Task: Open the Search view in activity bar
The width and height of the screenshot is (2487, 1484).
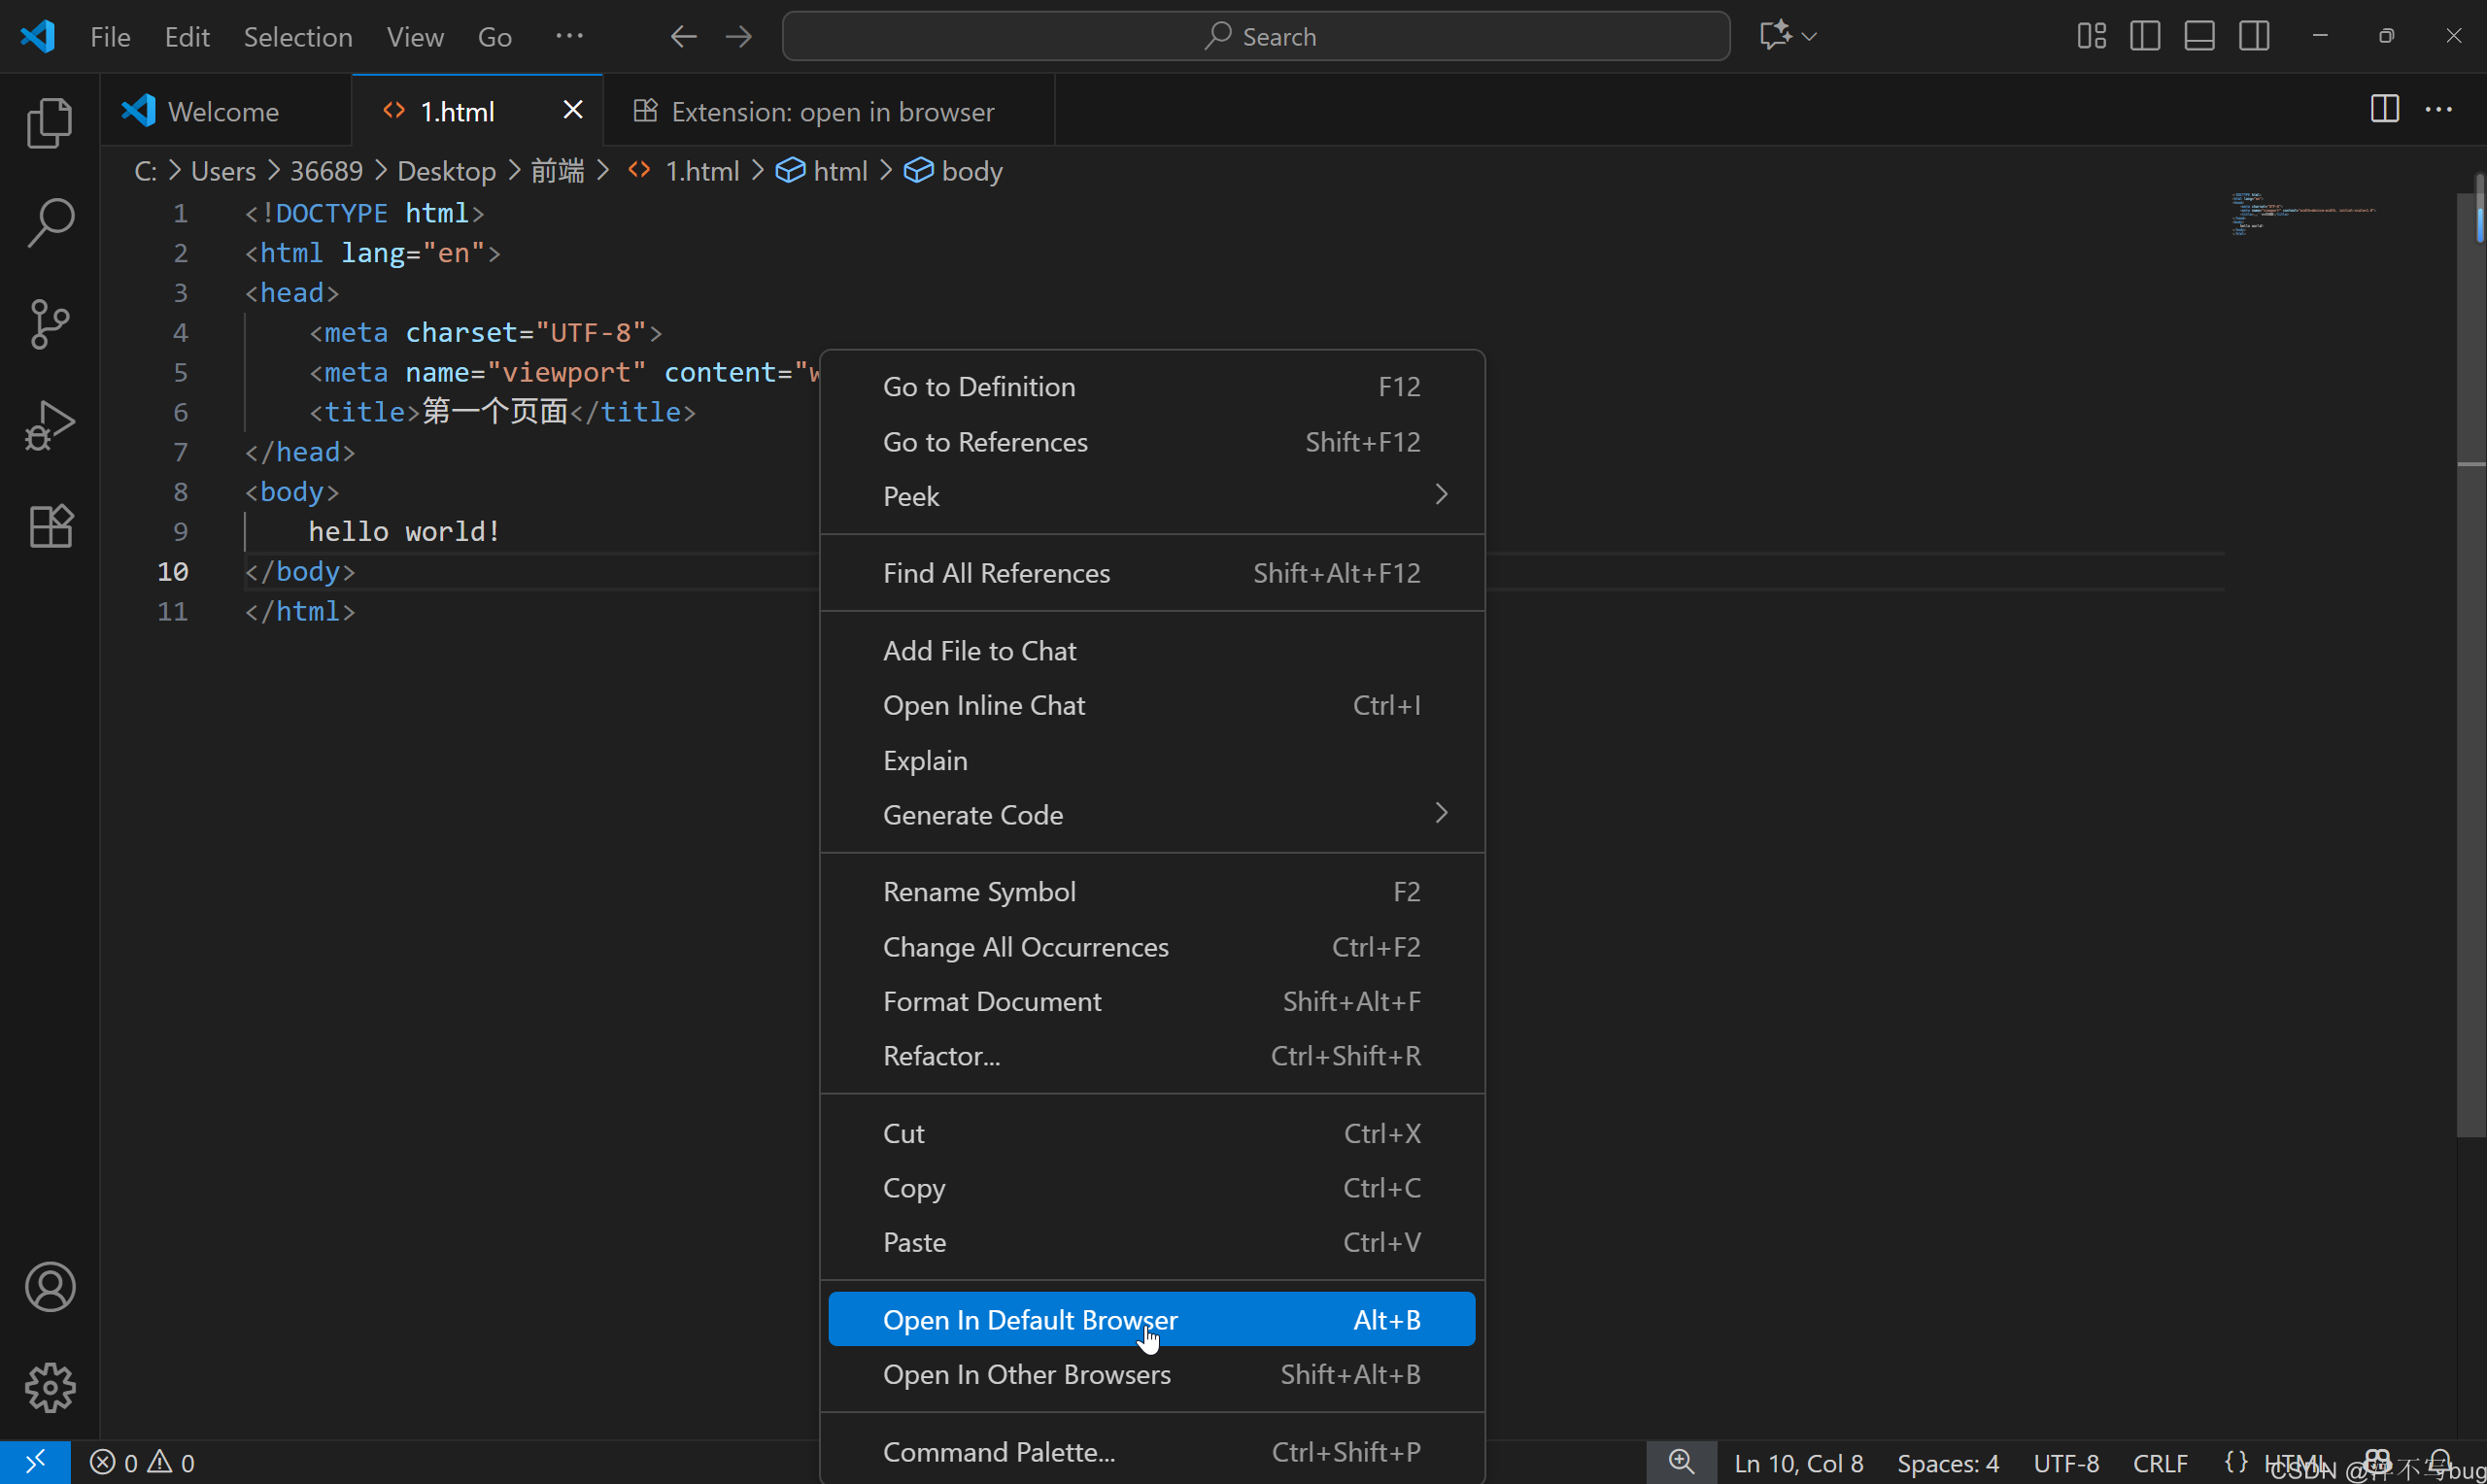Action: [x=50, y=222]
